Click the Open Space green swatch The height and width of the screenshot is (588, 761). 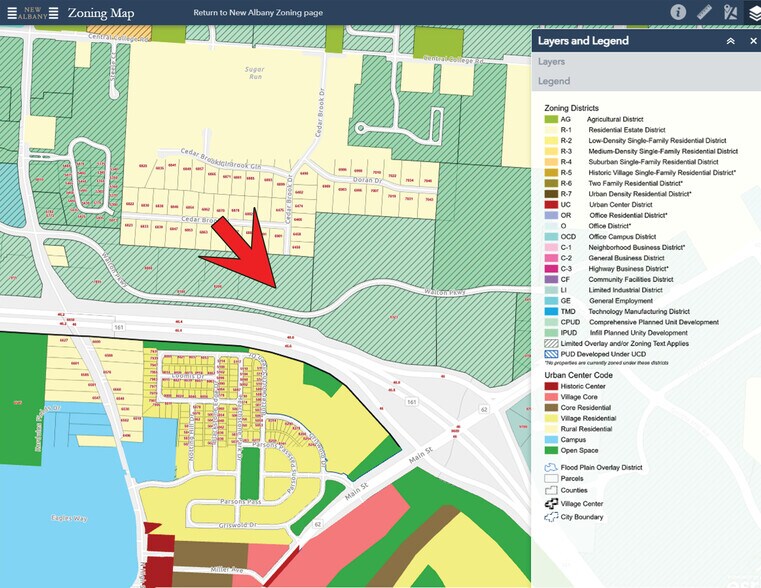pyautogui.click(x=552, y=449)
